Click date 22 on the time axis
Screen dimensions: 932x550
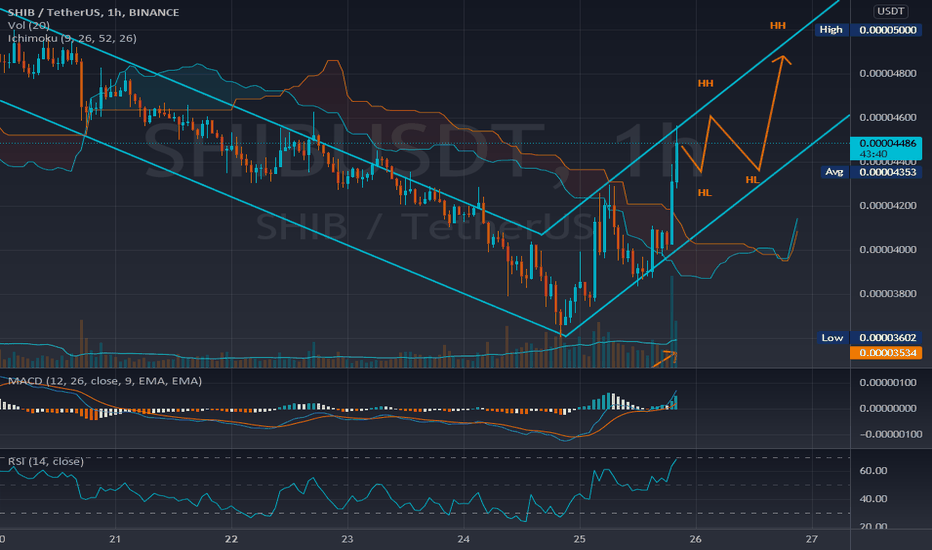pos(231,539)
